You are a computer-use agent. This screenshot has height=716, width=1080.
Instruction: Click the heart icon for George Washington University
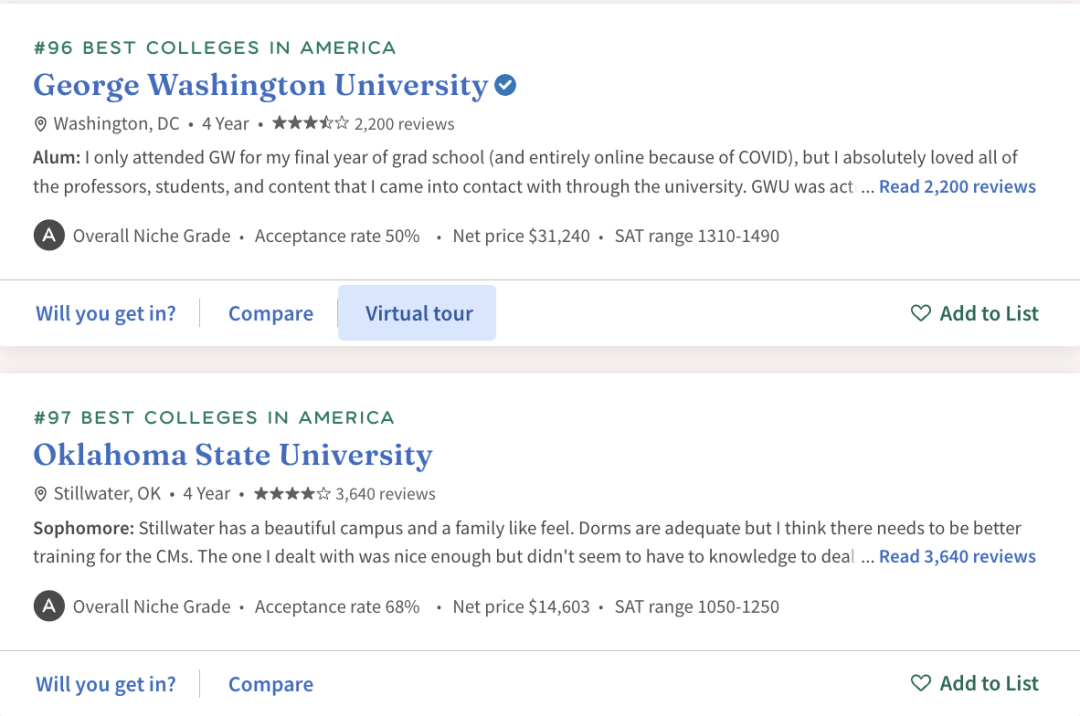pyautogui.click(x=921, y=314)
